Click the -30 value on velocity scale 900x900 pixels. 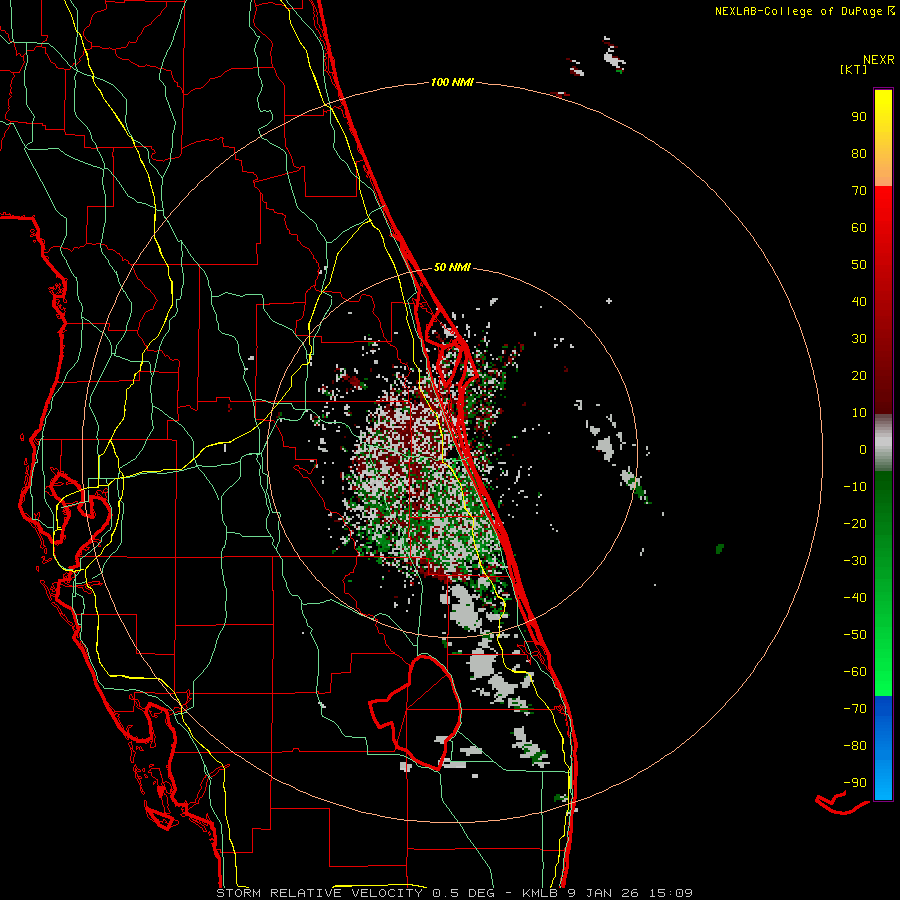[x=855, y=561]
